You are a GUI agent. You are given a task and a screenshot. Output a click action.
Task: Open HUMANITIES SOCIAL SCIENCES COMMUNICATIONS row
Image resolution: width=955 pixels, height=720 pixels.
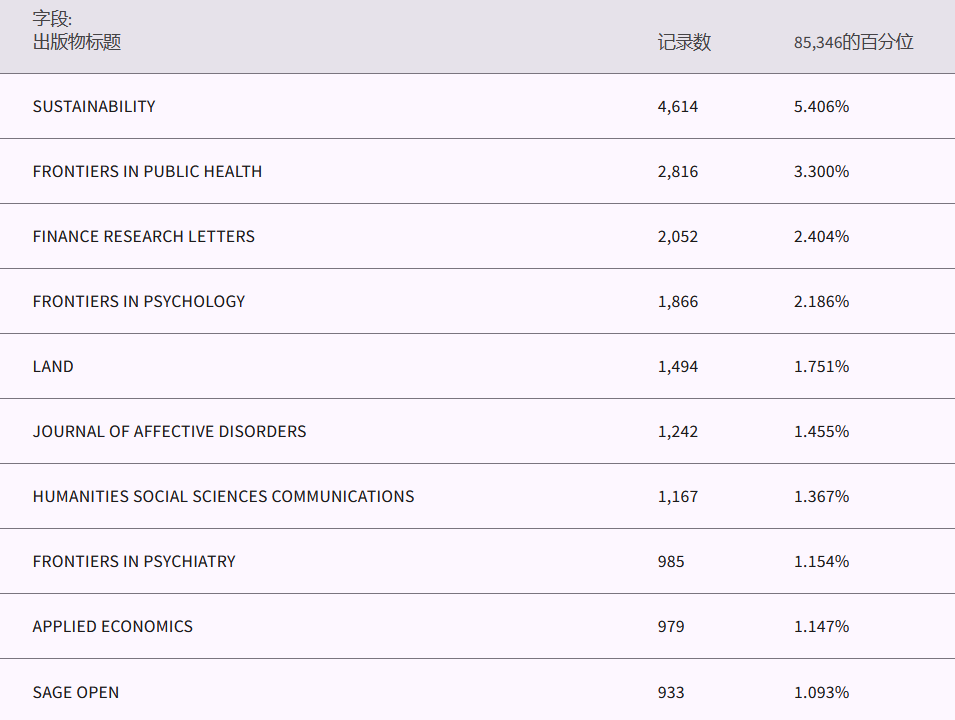click(223, 496)
